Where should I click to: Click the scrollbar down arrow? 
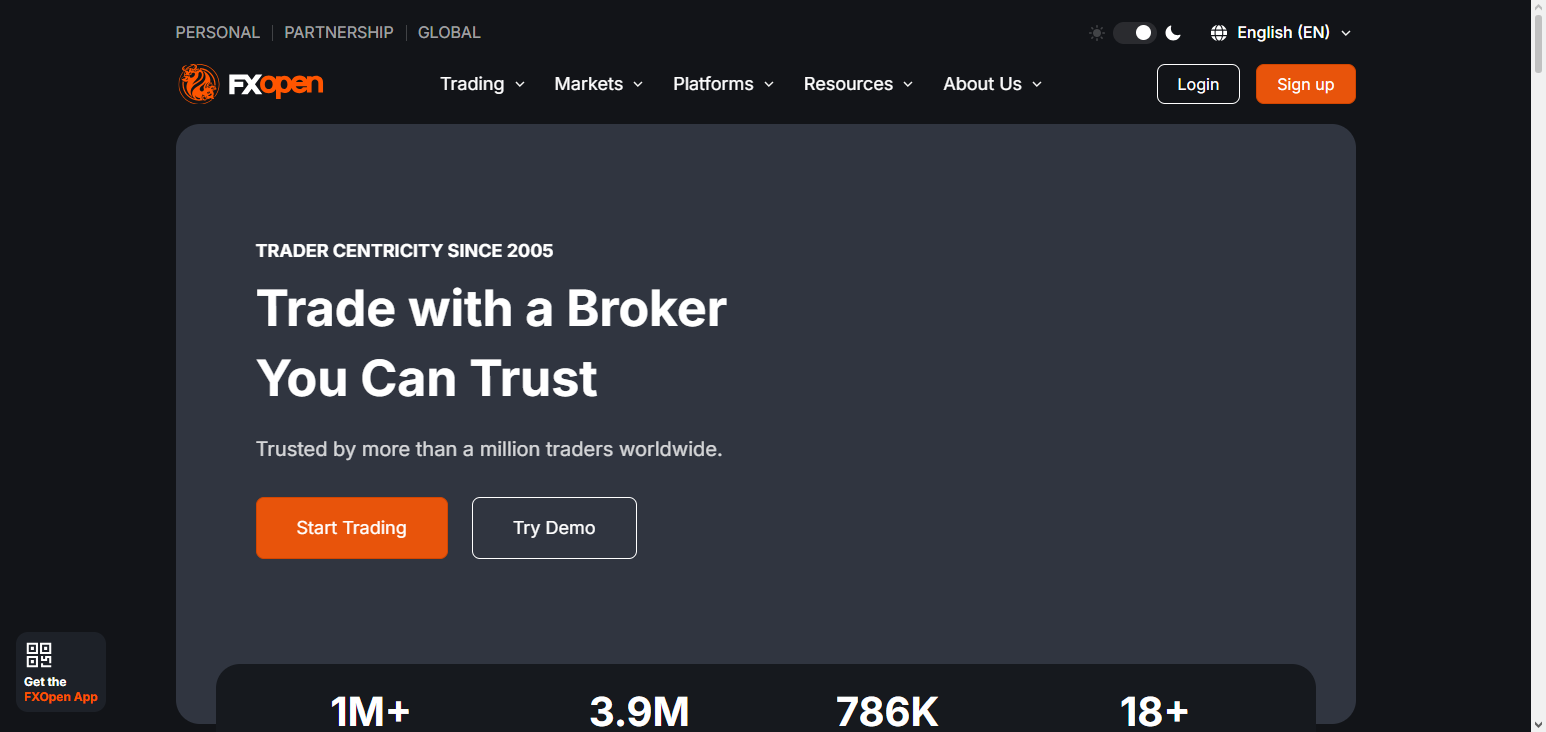[x=1538, y=723]
